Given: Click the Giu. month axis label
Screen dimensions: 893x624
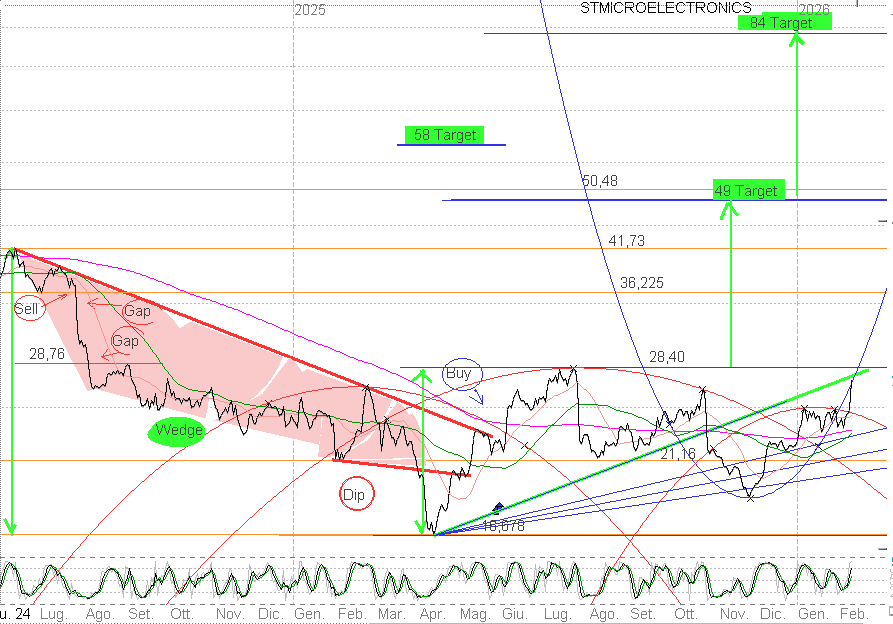Looking at the screenshot, I should (515, 612).
